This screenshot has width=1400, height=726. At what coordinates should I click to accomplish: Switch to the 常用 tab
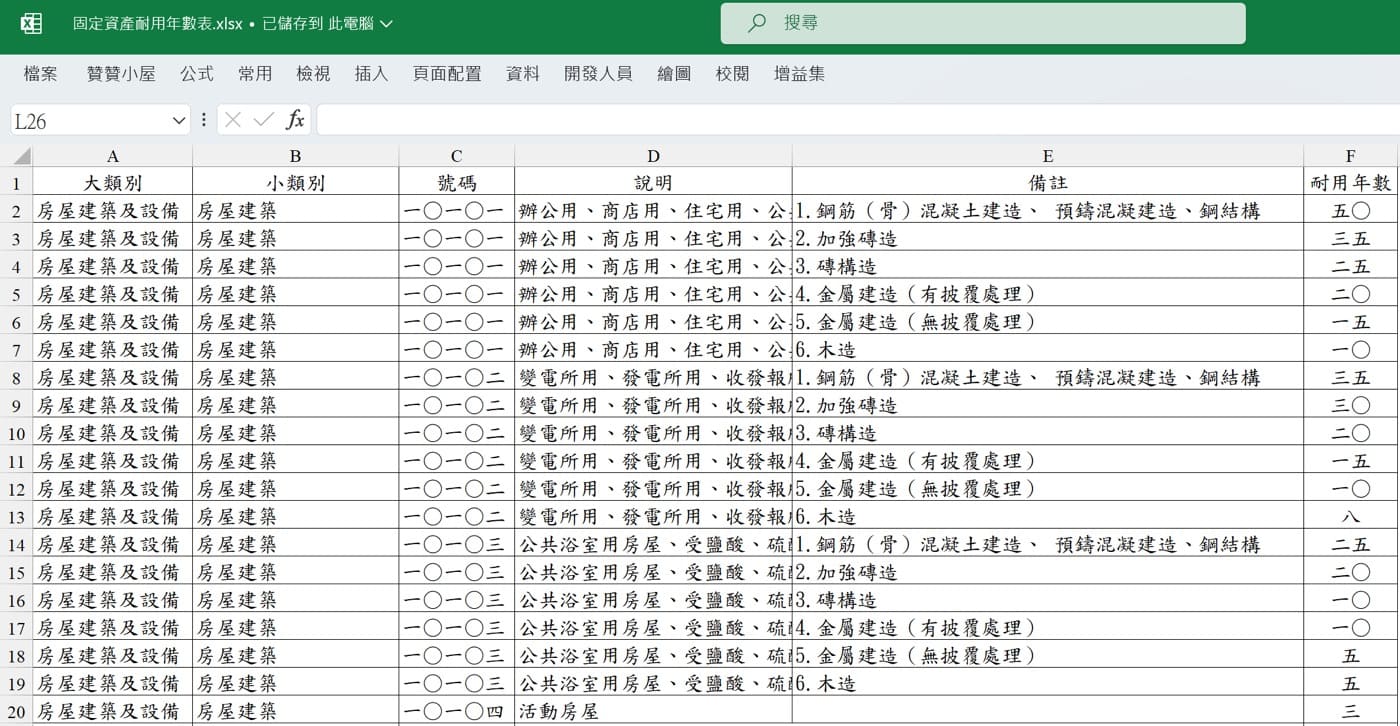tap(255, 74)
